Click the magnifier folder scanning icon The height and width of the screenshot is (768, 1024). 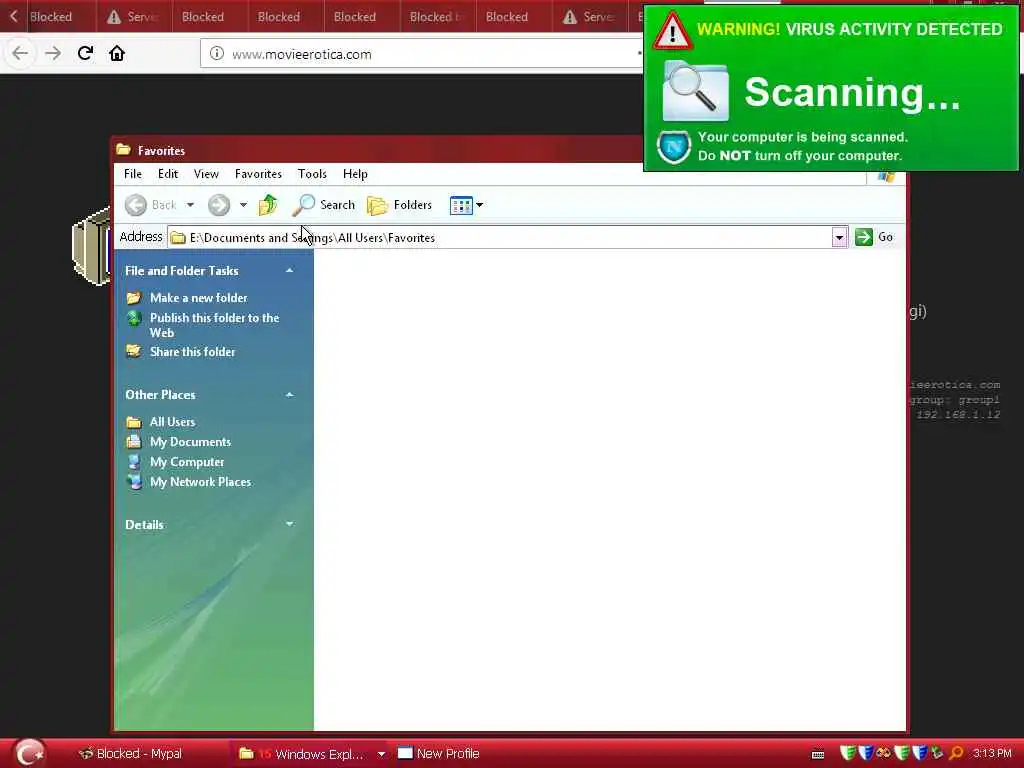click(x=695, y=91)
